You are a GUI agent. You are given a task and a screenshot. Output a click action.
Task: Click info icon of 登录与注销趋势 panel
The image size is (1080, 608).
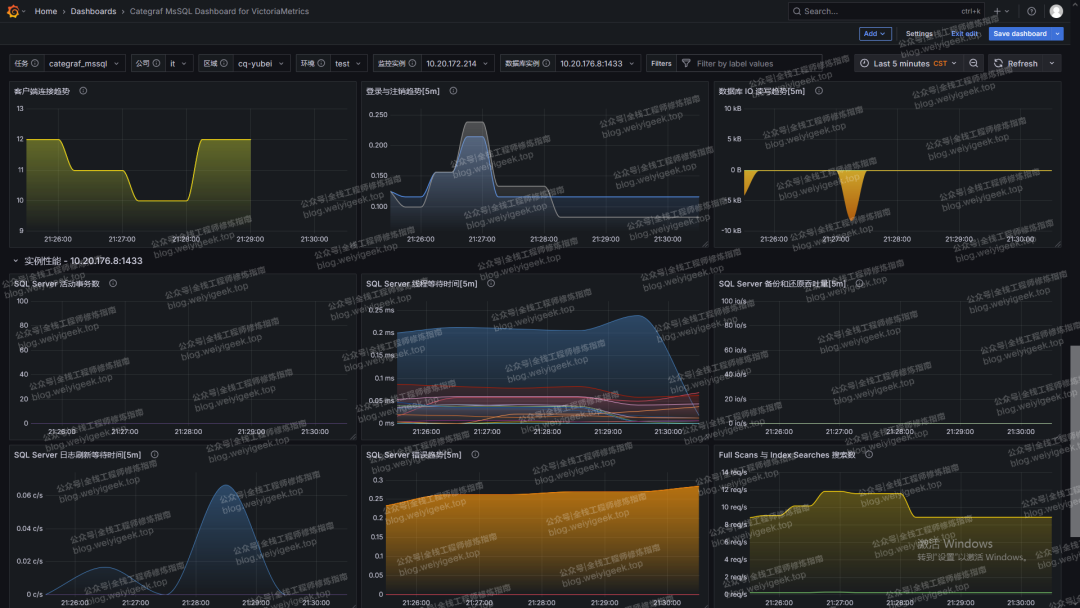[453, 91]
